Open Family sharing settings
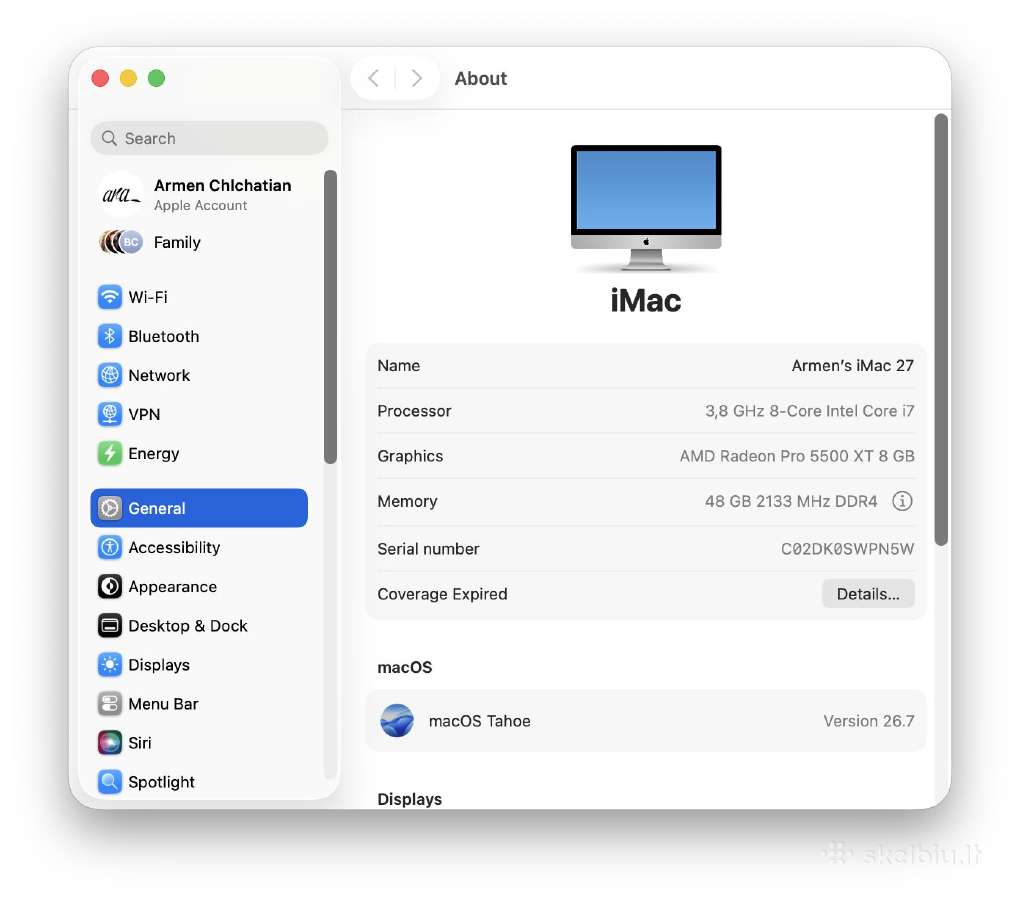The height and width of the screenshot is (900, 1020). [199, 242]
